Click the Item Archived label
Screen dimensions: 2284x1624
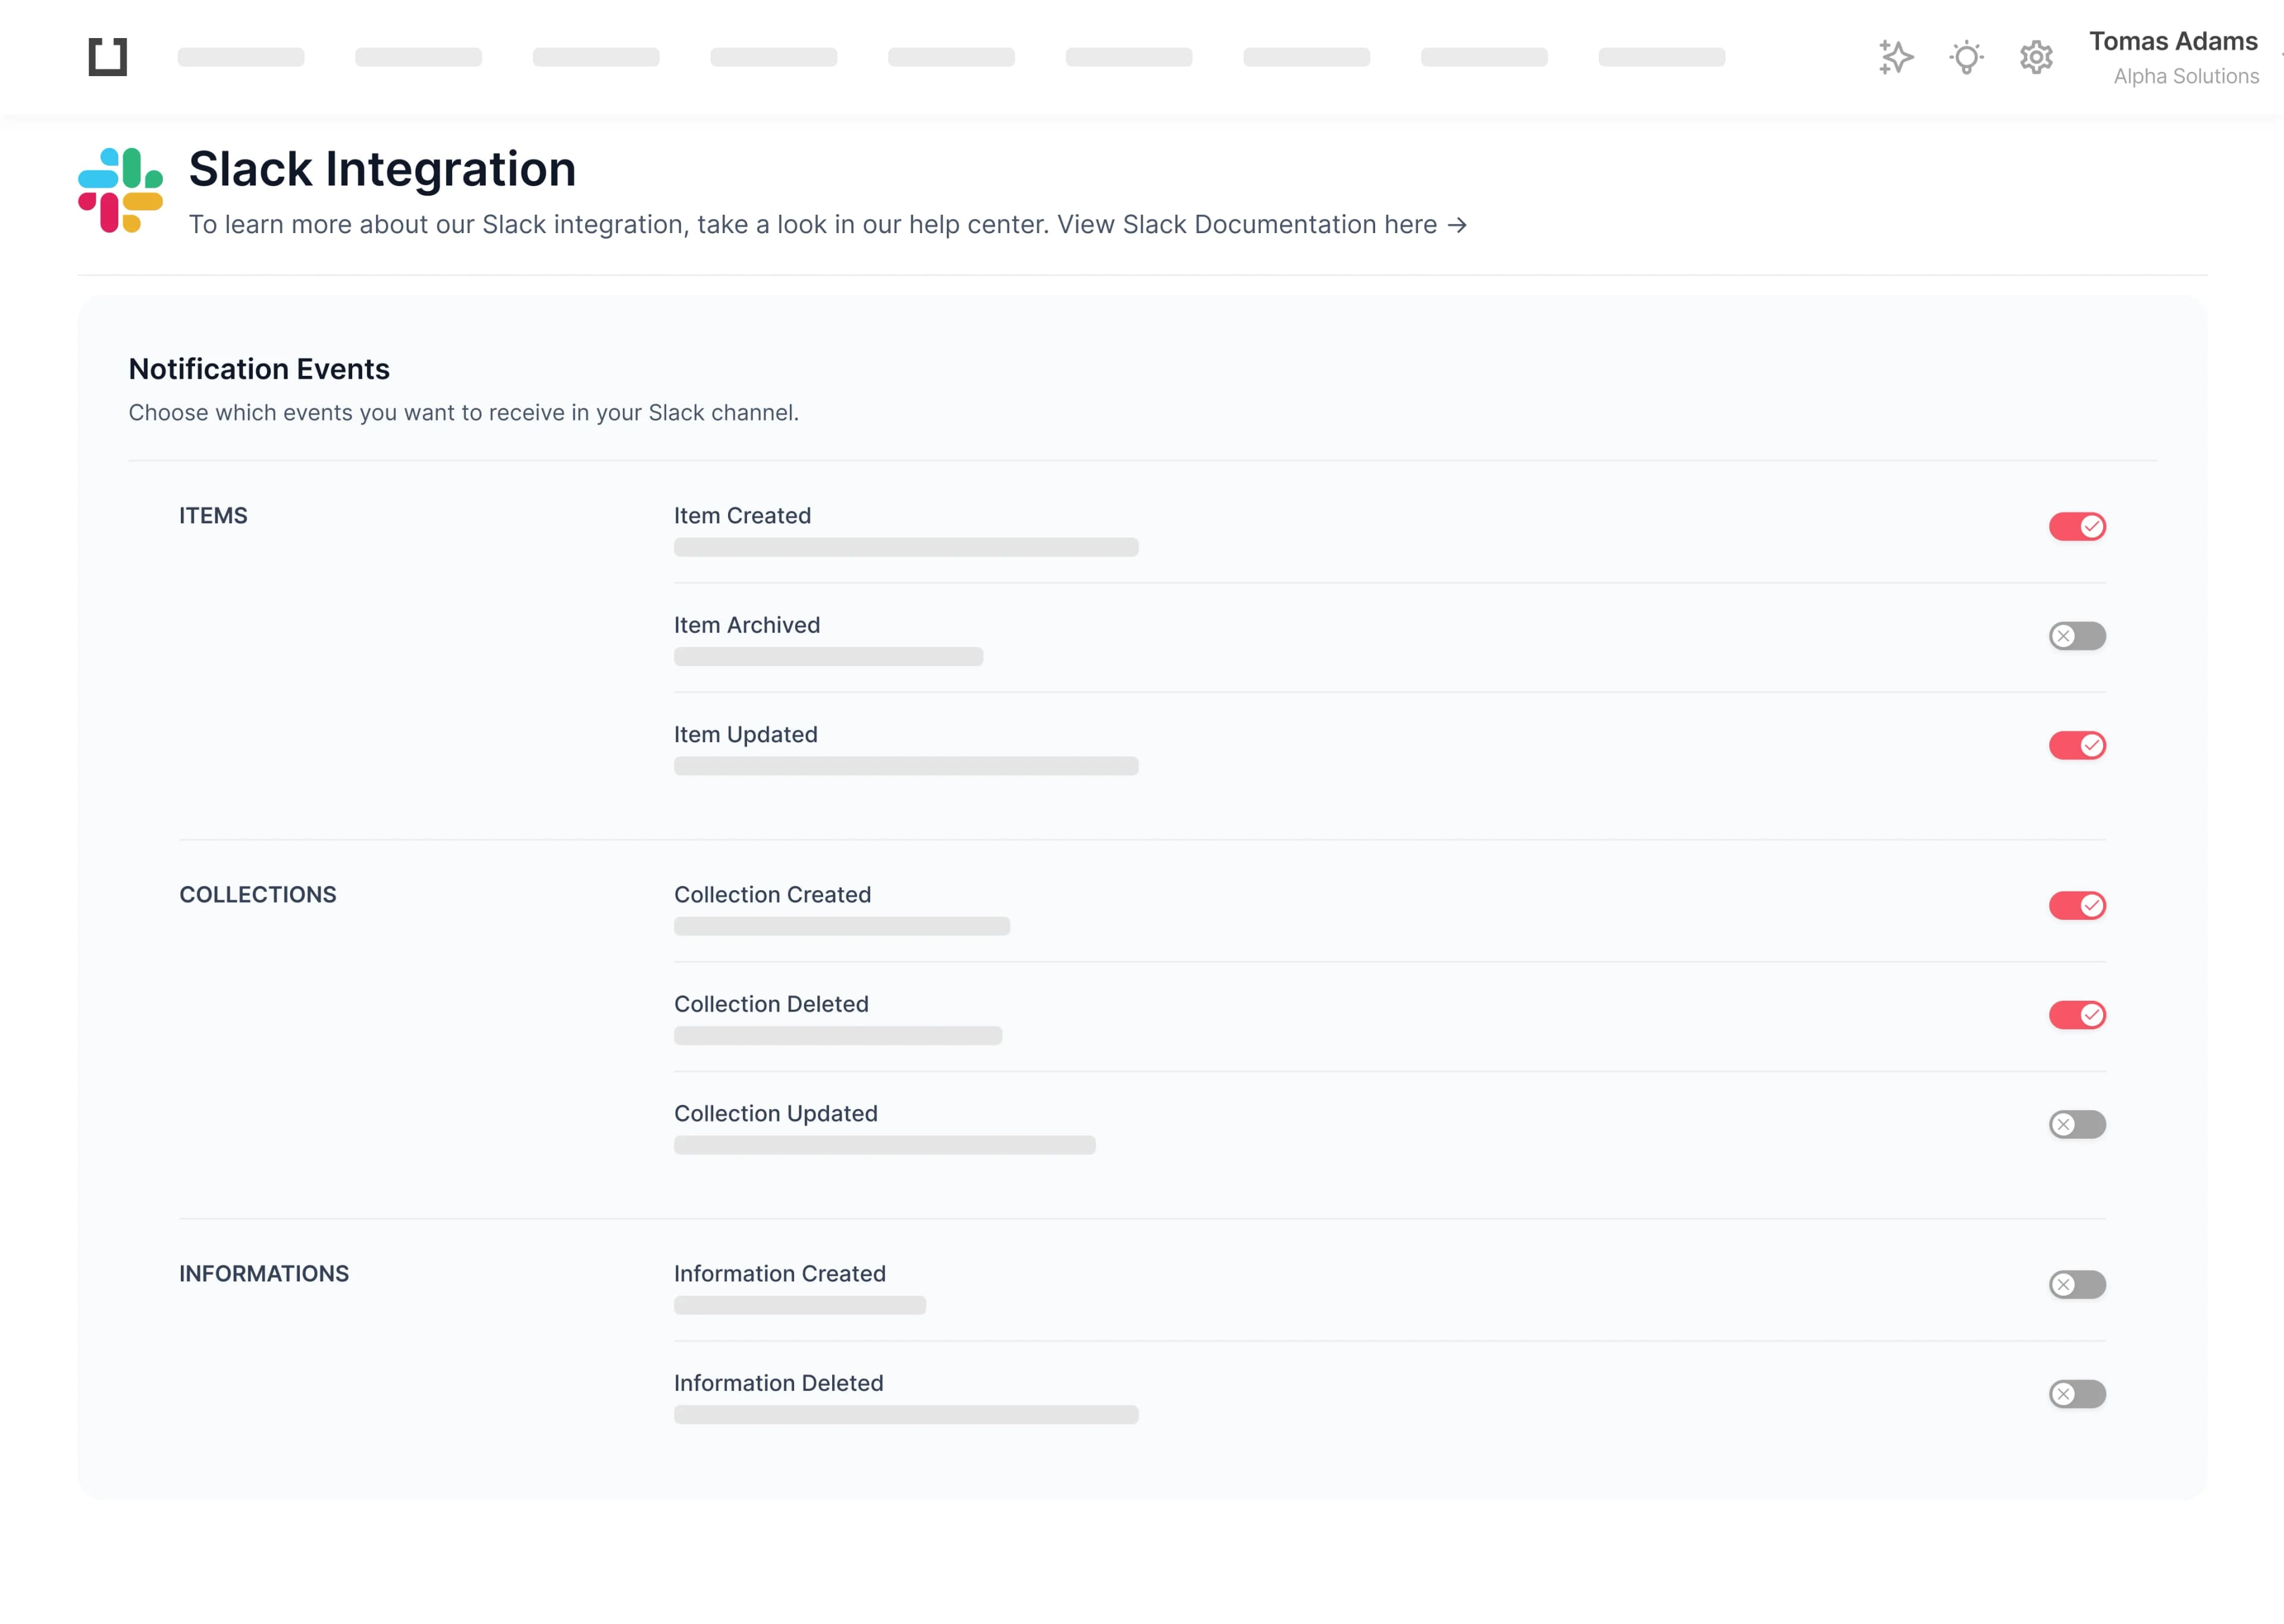(x=747, y=625)
